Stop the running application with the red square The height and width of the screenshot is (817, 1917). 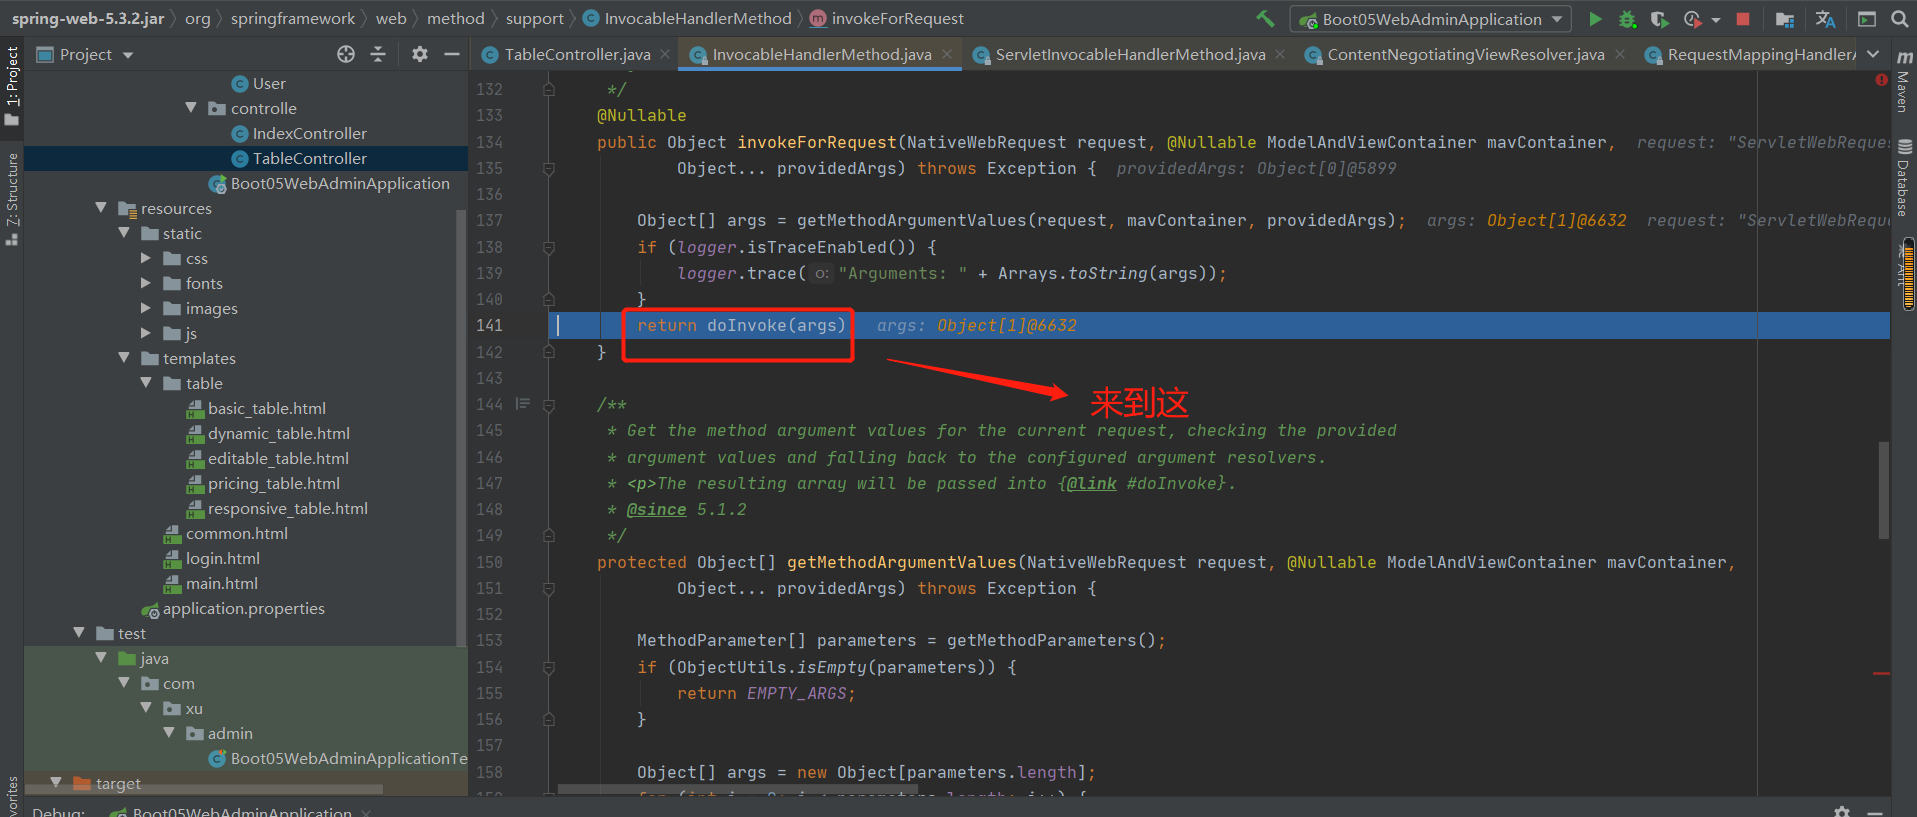[1743, 19]
